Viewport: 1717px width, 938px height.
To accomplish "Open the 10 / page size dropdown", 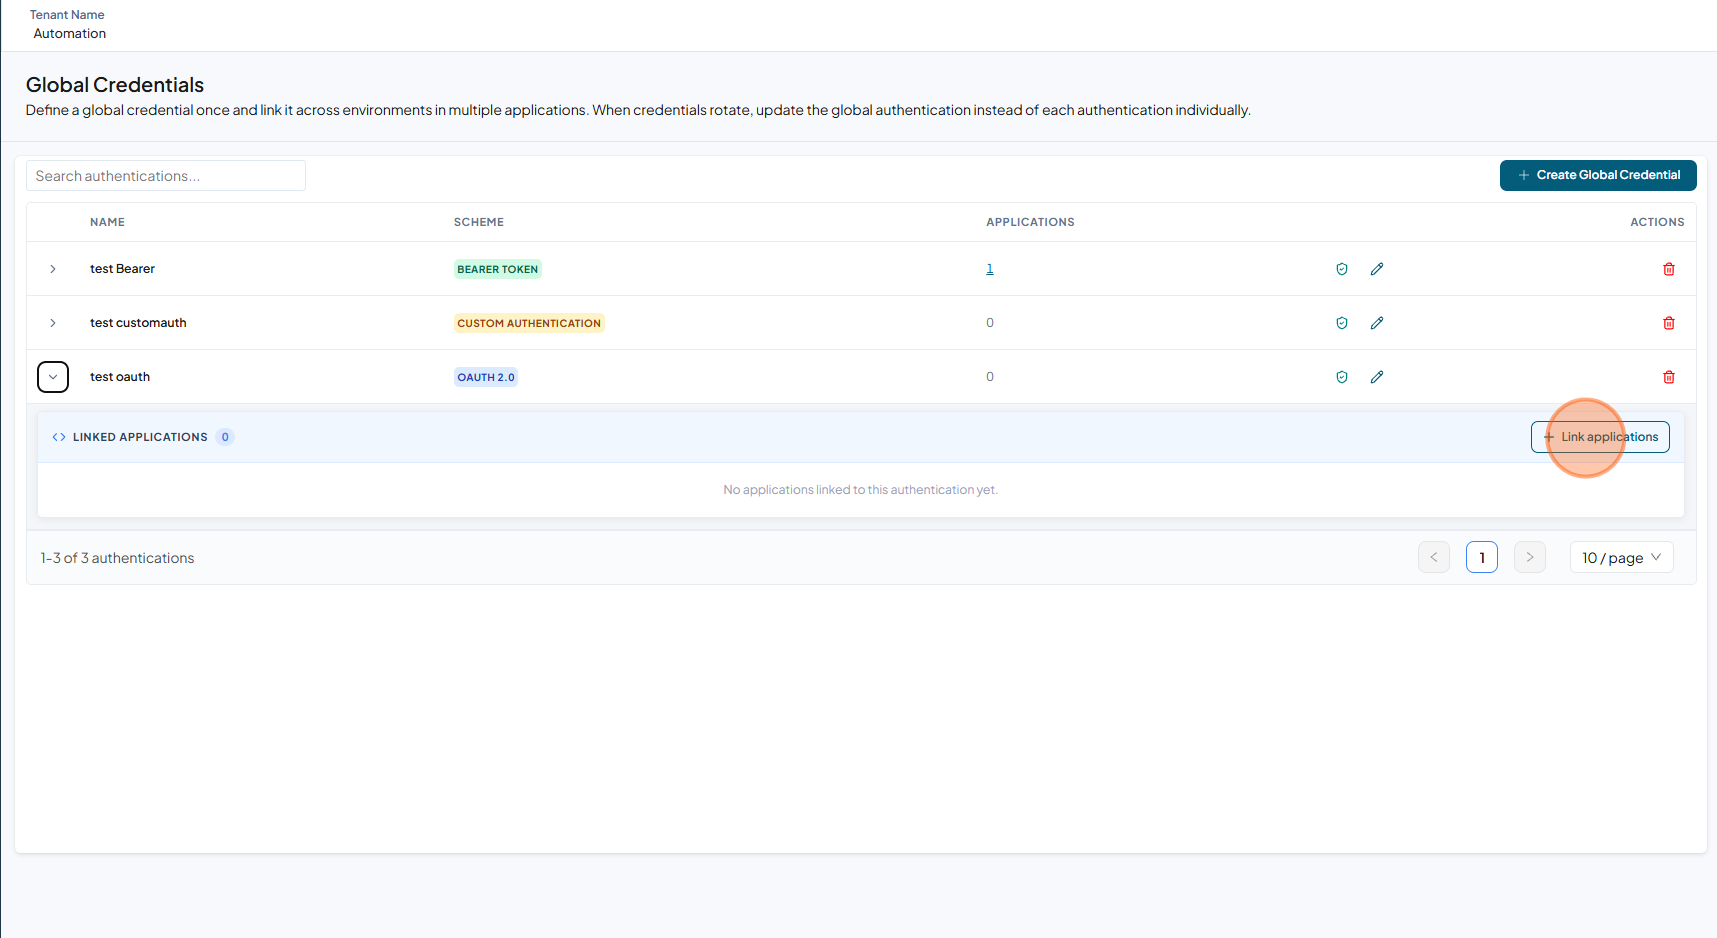I will 1621,557.
